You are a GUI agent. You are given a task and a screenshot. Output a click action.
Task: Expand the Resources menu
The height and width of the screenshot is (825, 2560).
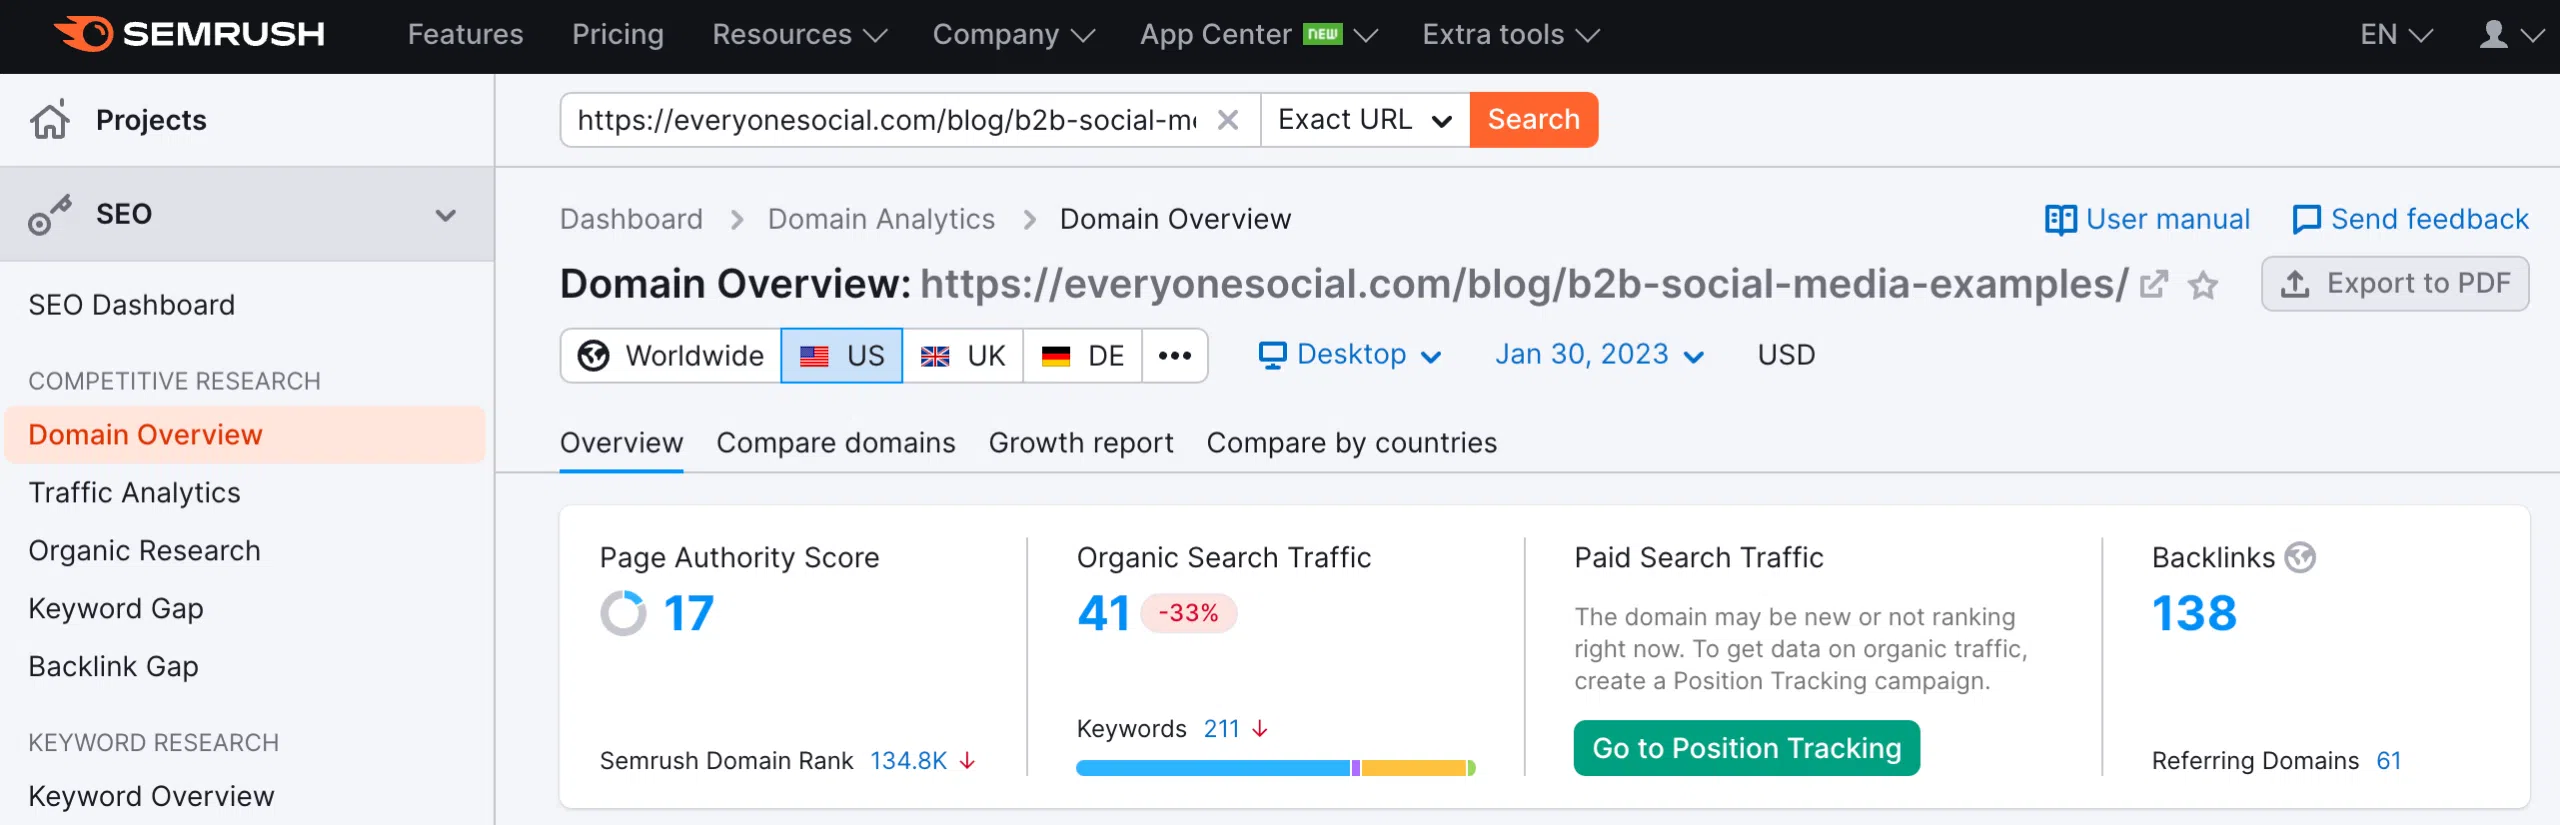(x=800, y=35)
